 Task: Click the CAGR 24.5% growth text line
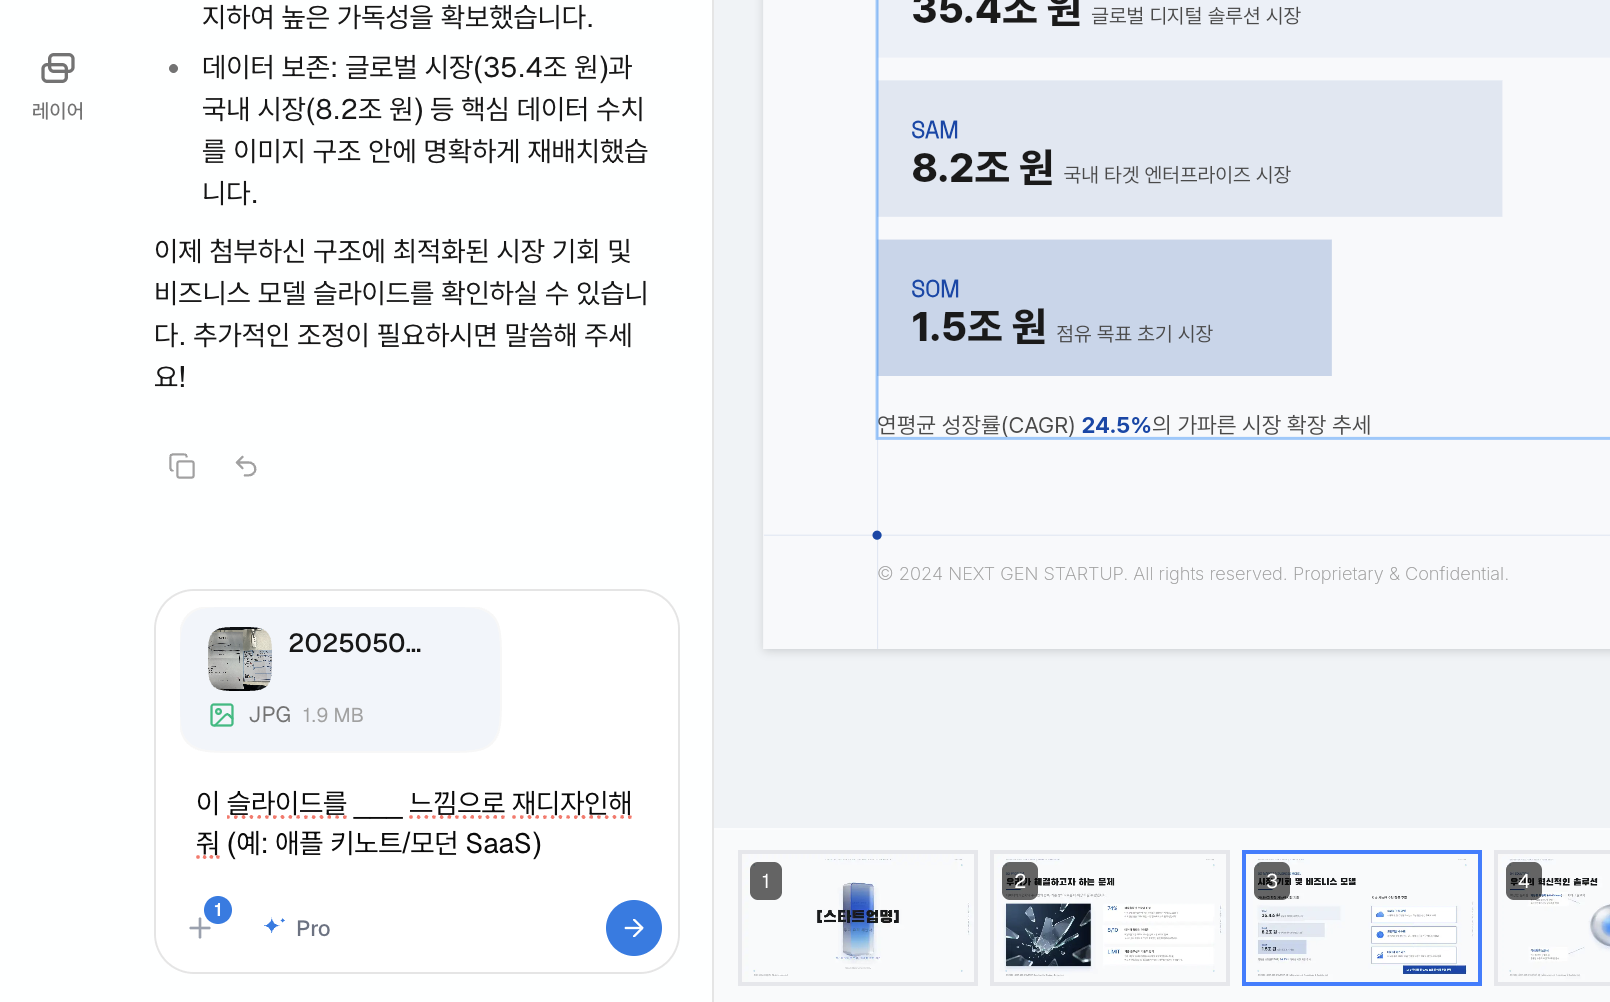coord(1124,425)
